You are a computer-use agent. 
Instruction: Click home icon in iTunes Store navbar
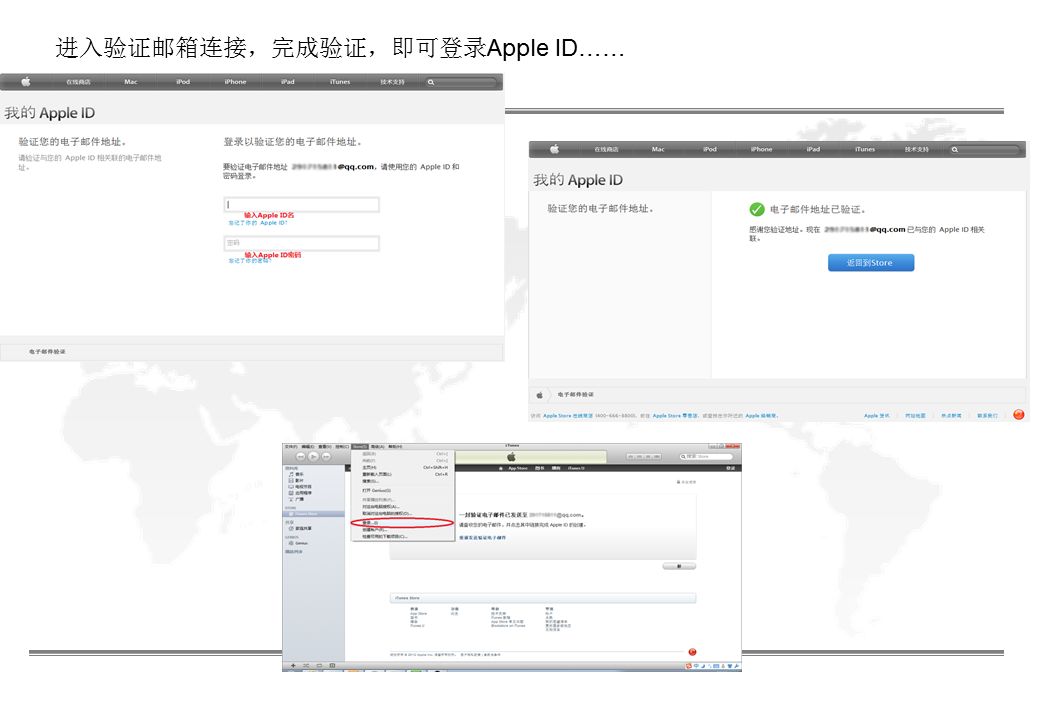click(501, 468)
